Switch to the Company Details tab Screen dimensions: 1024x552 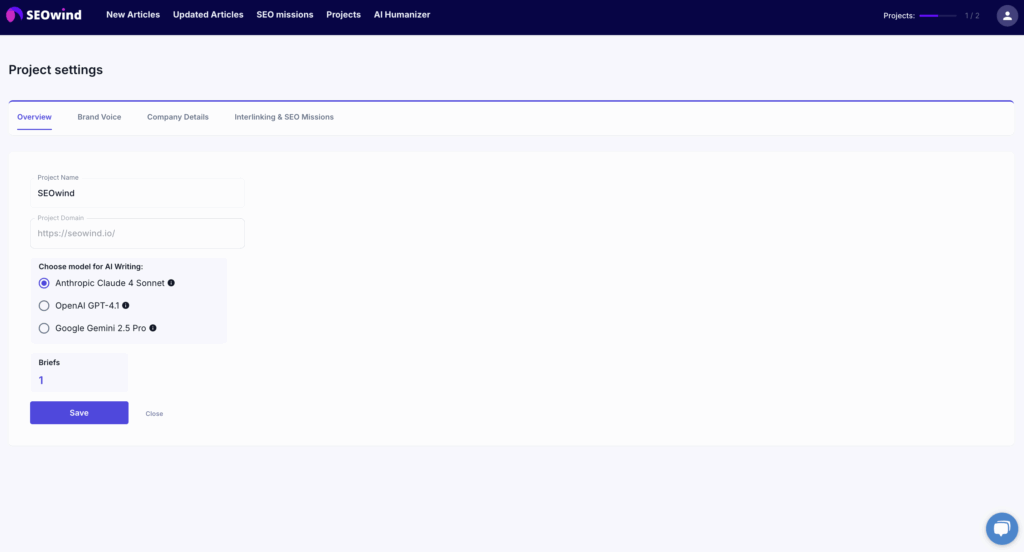pos(178,117)
